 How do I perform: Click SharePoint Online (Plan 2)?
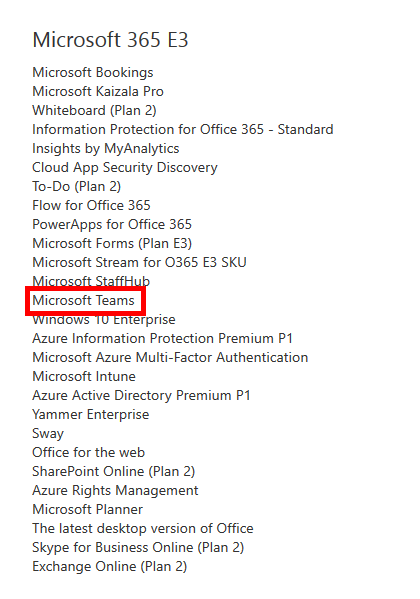pos(114,472)
